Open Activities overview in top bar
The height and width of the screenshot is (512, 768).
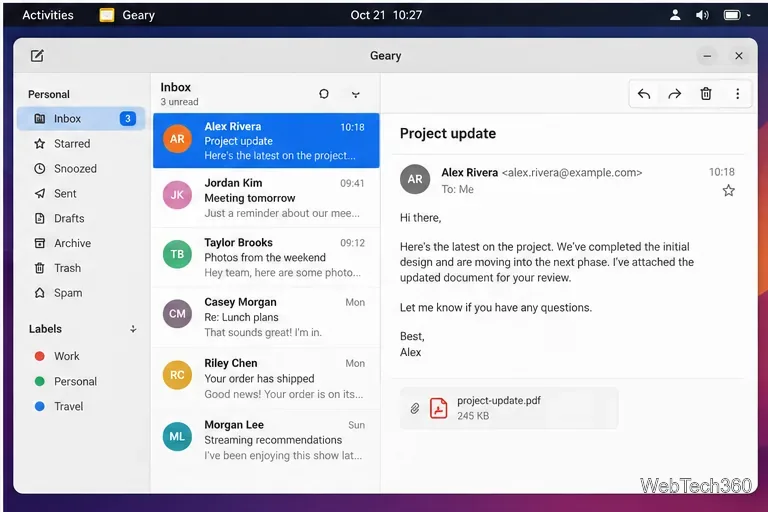[48, 15]
